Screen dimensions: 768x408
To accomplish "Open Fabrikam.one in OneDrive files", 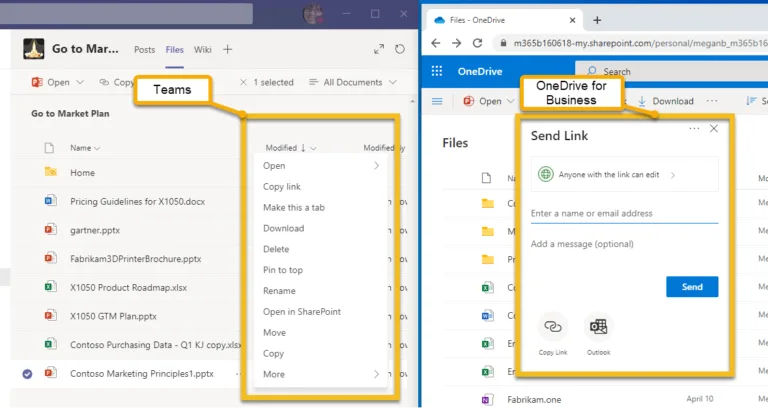I will [534, 400].
